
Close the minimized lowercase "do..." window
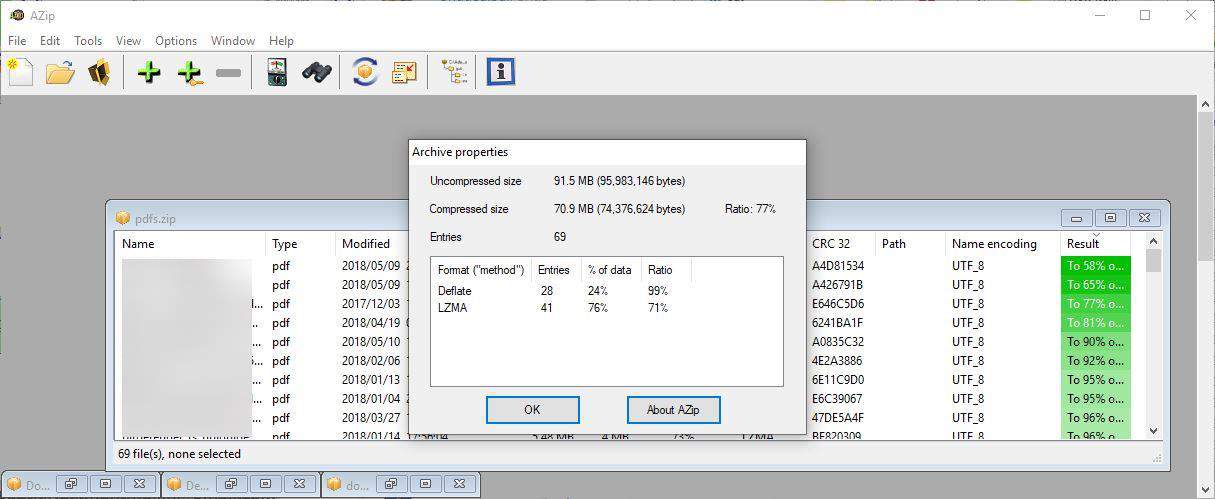460,484
